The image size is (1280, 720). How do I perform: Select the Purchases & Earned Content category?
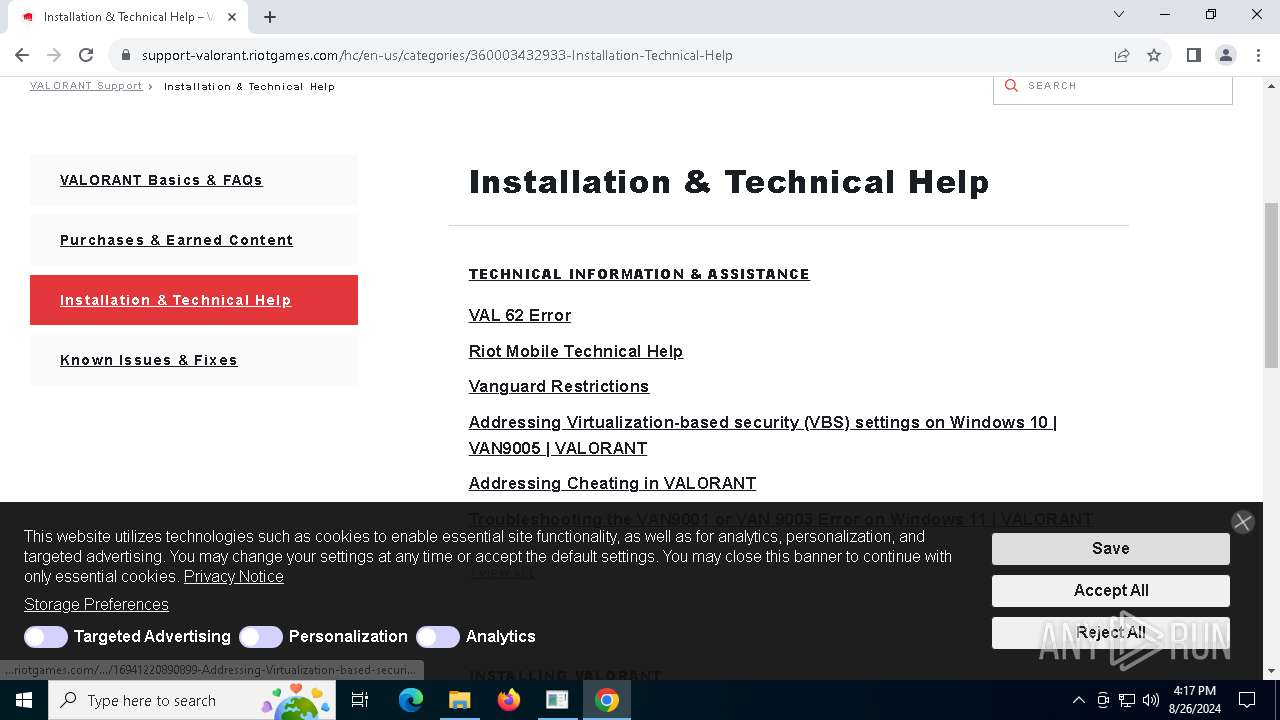pyautogui.click(x=194, y=240)
